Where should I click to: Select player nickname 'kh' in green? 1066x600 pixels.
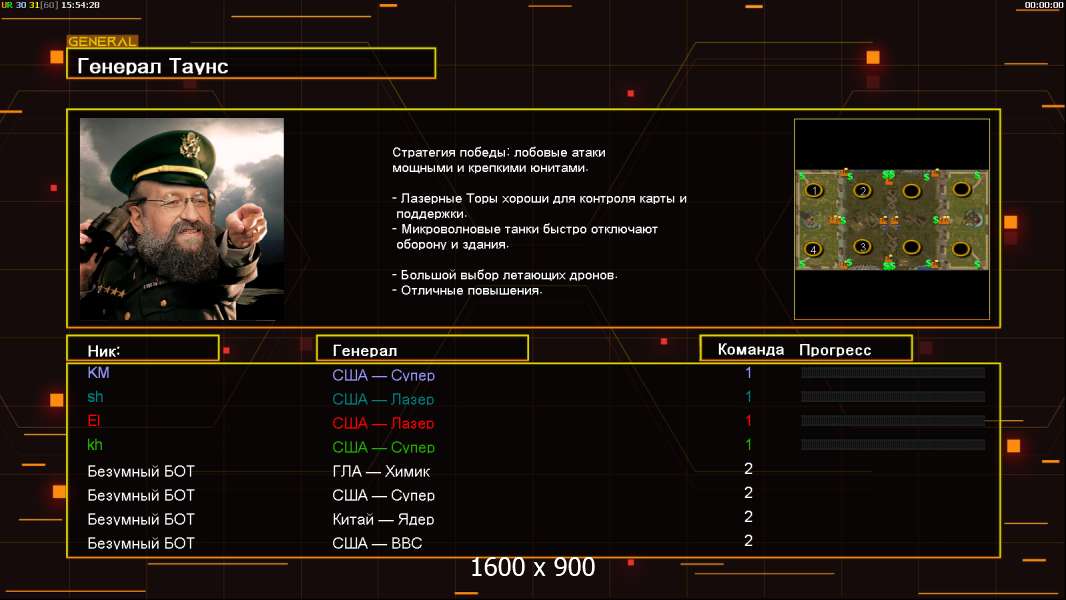pyautogui.click(x=94, y=444)
